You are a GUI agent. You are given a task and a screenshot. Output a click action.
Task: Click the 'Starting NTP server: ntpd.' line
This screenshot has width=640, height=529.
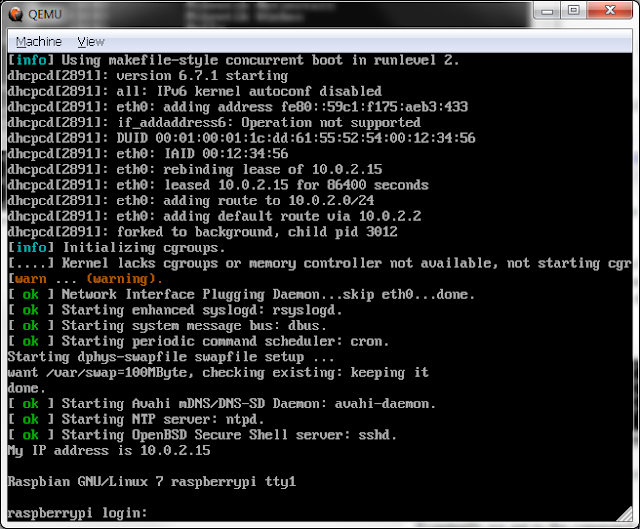[136, 419]
